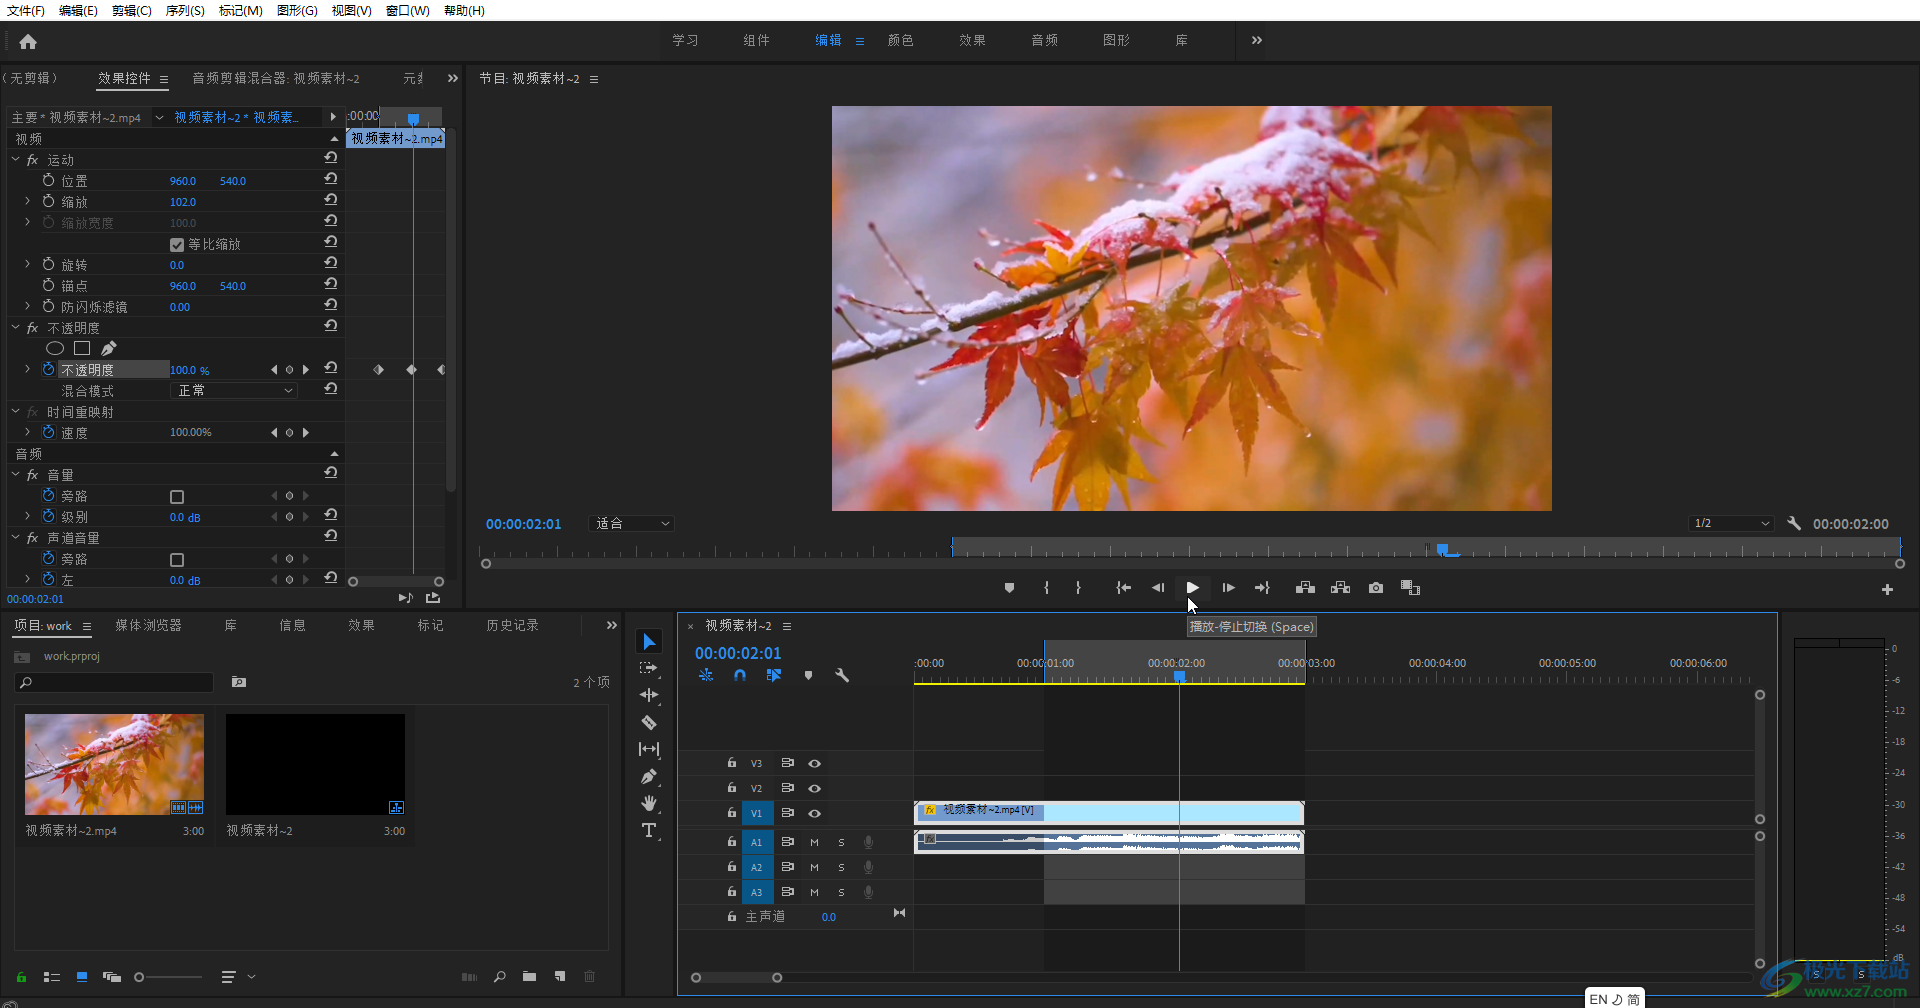Collapse the Motion effect section

[15, 159]
